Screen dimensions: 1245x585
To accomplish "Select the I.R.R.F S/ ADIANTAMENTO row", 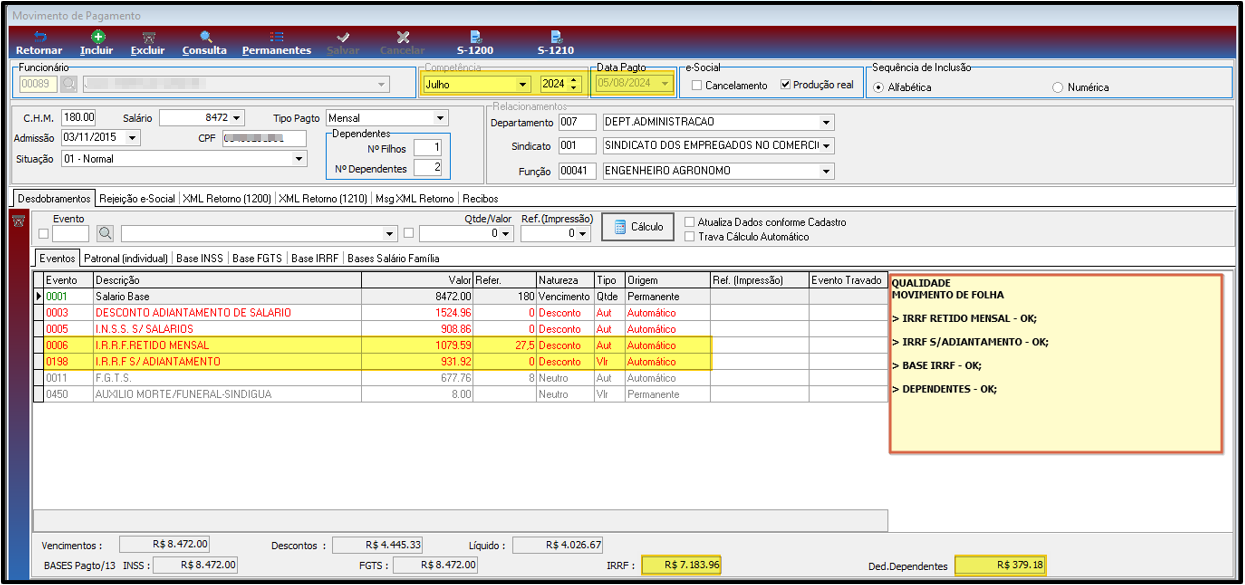I will (x=460, y=362).
